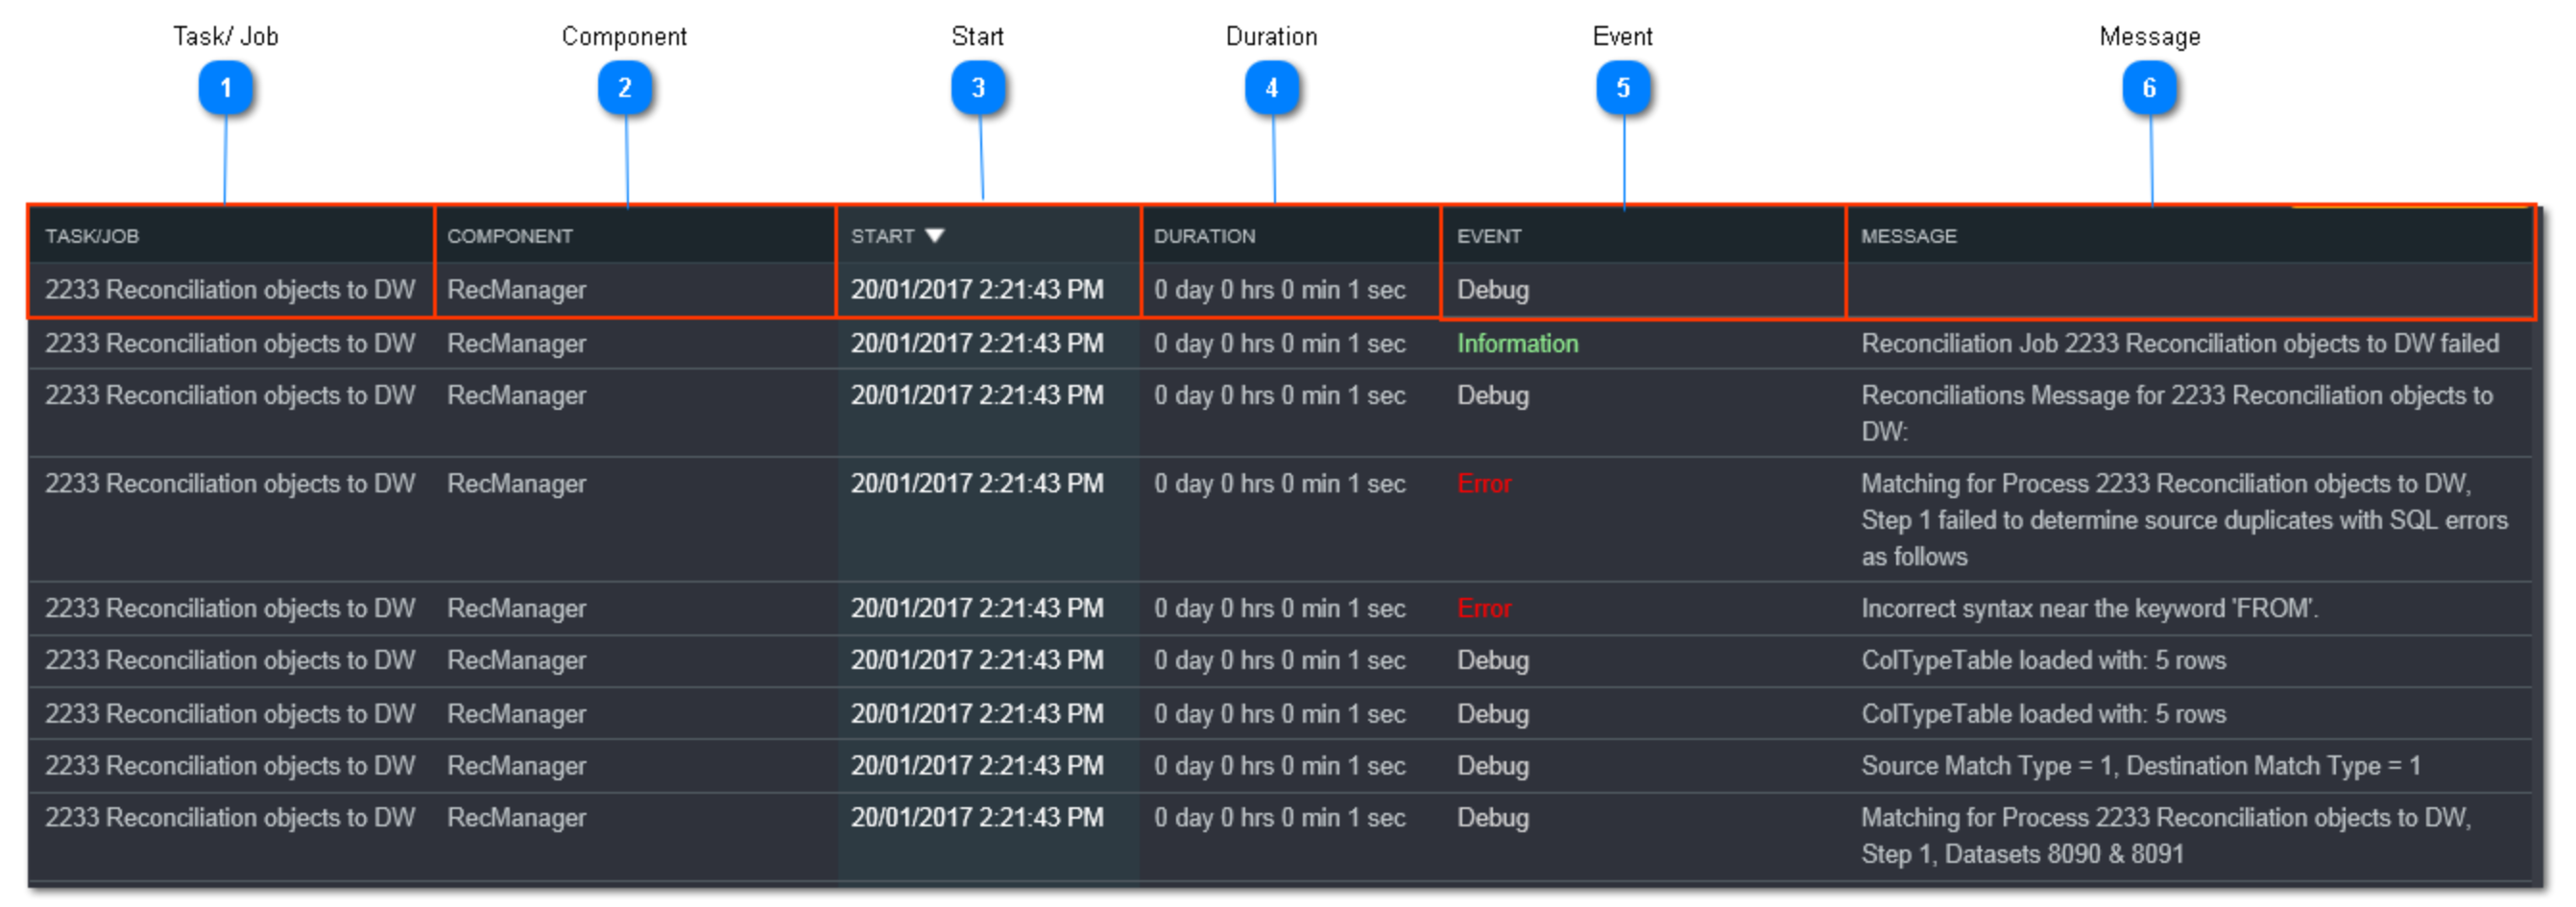Click RecManager in the incorrect syntax row

coord(516,608)
